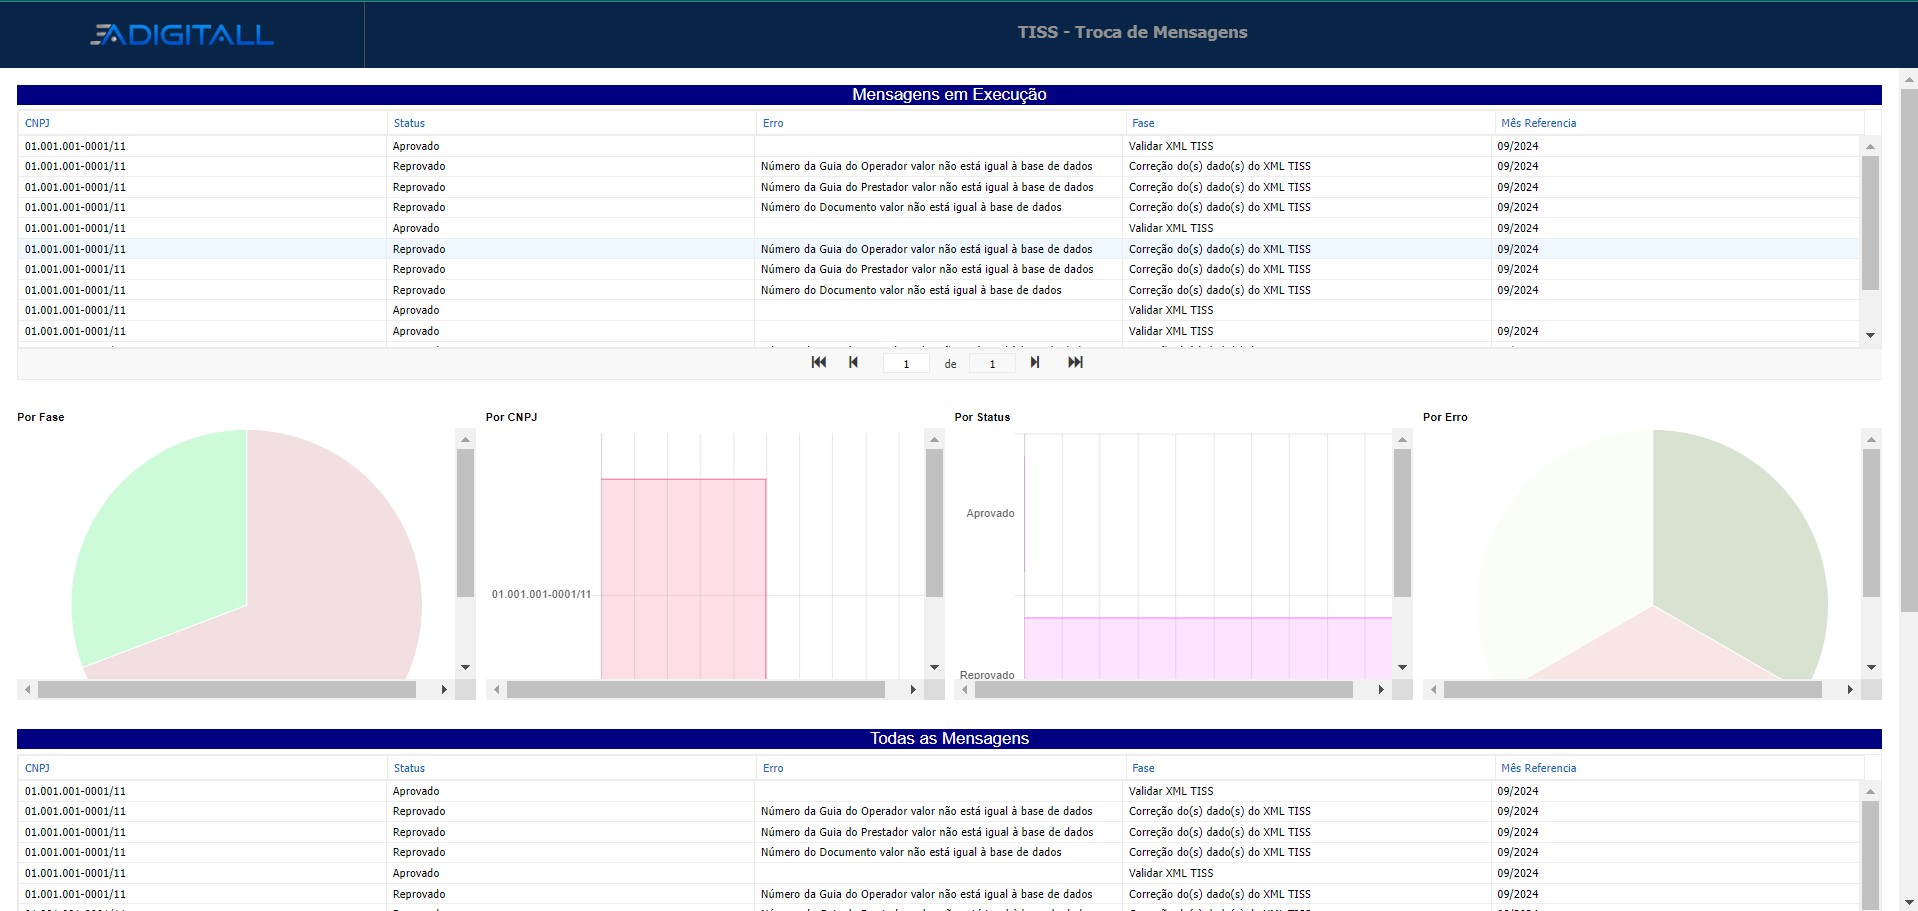Click vertical scrollbar thumb of Mensagens em Execução

coord(1870,222)
